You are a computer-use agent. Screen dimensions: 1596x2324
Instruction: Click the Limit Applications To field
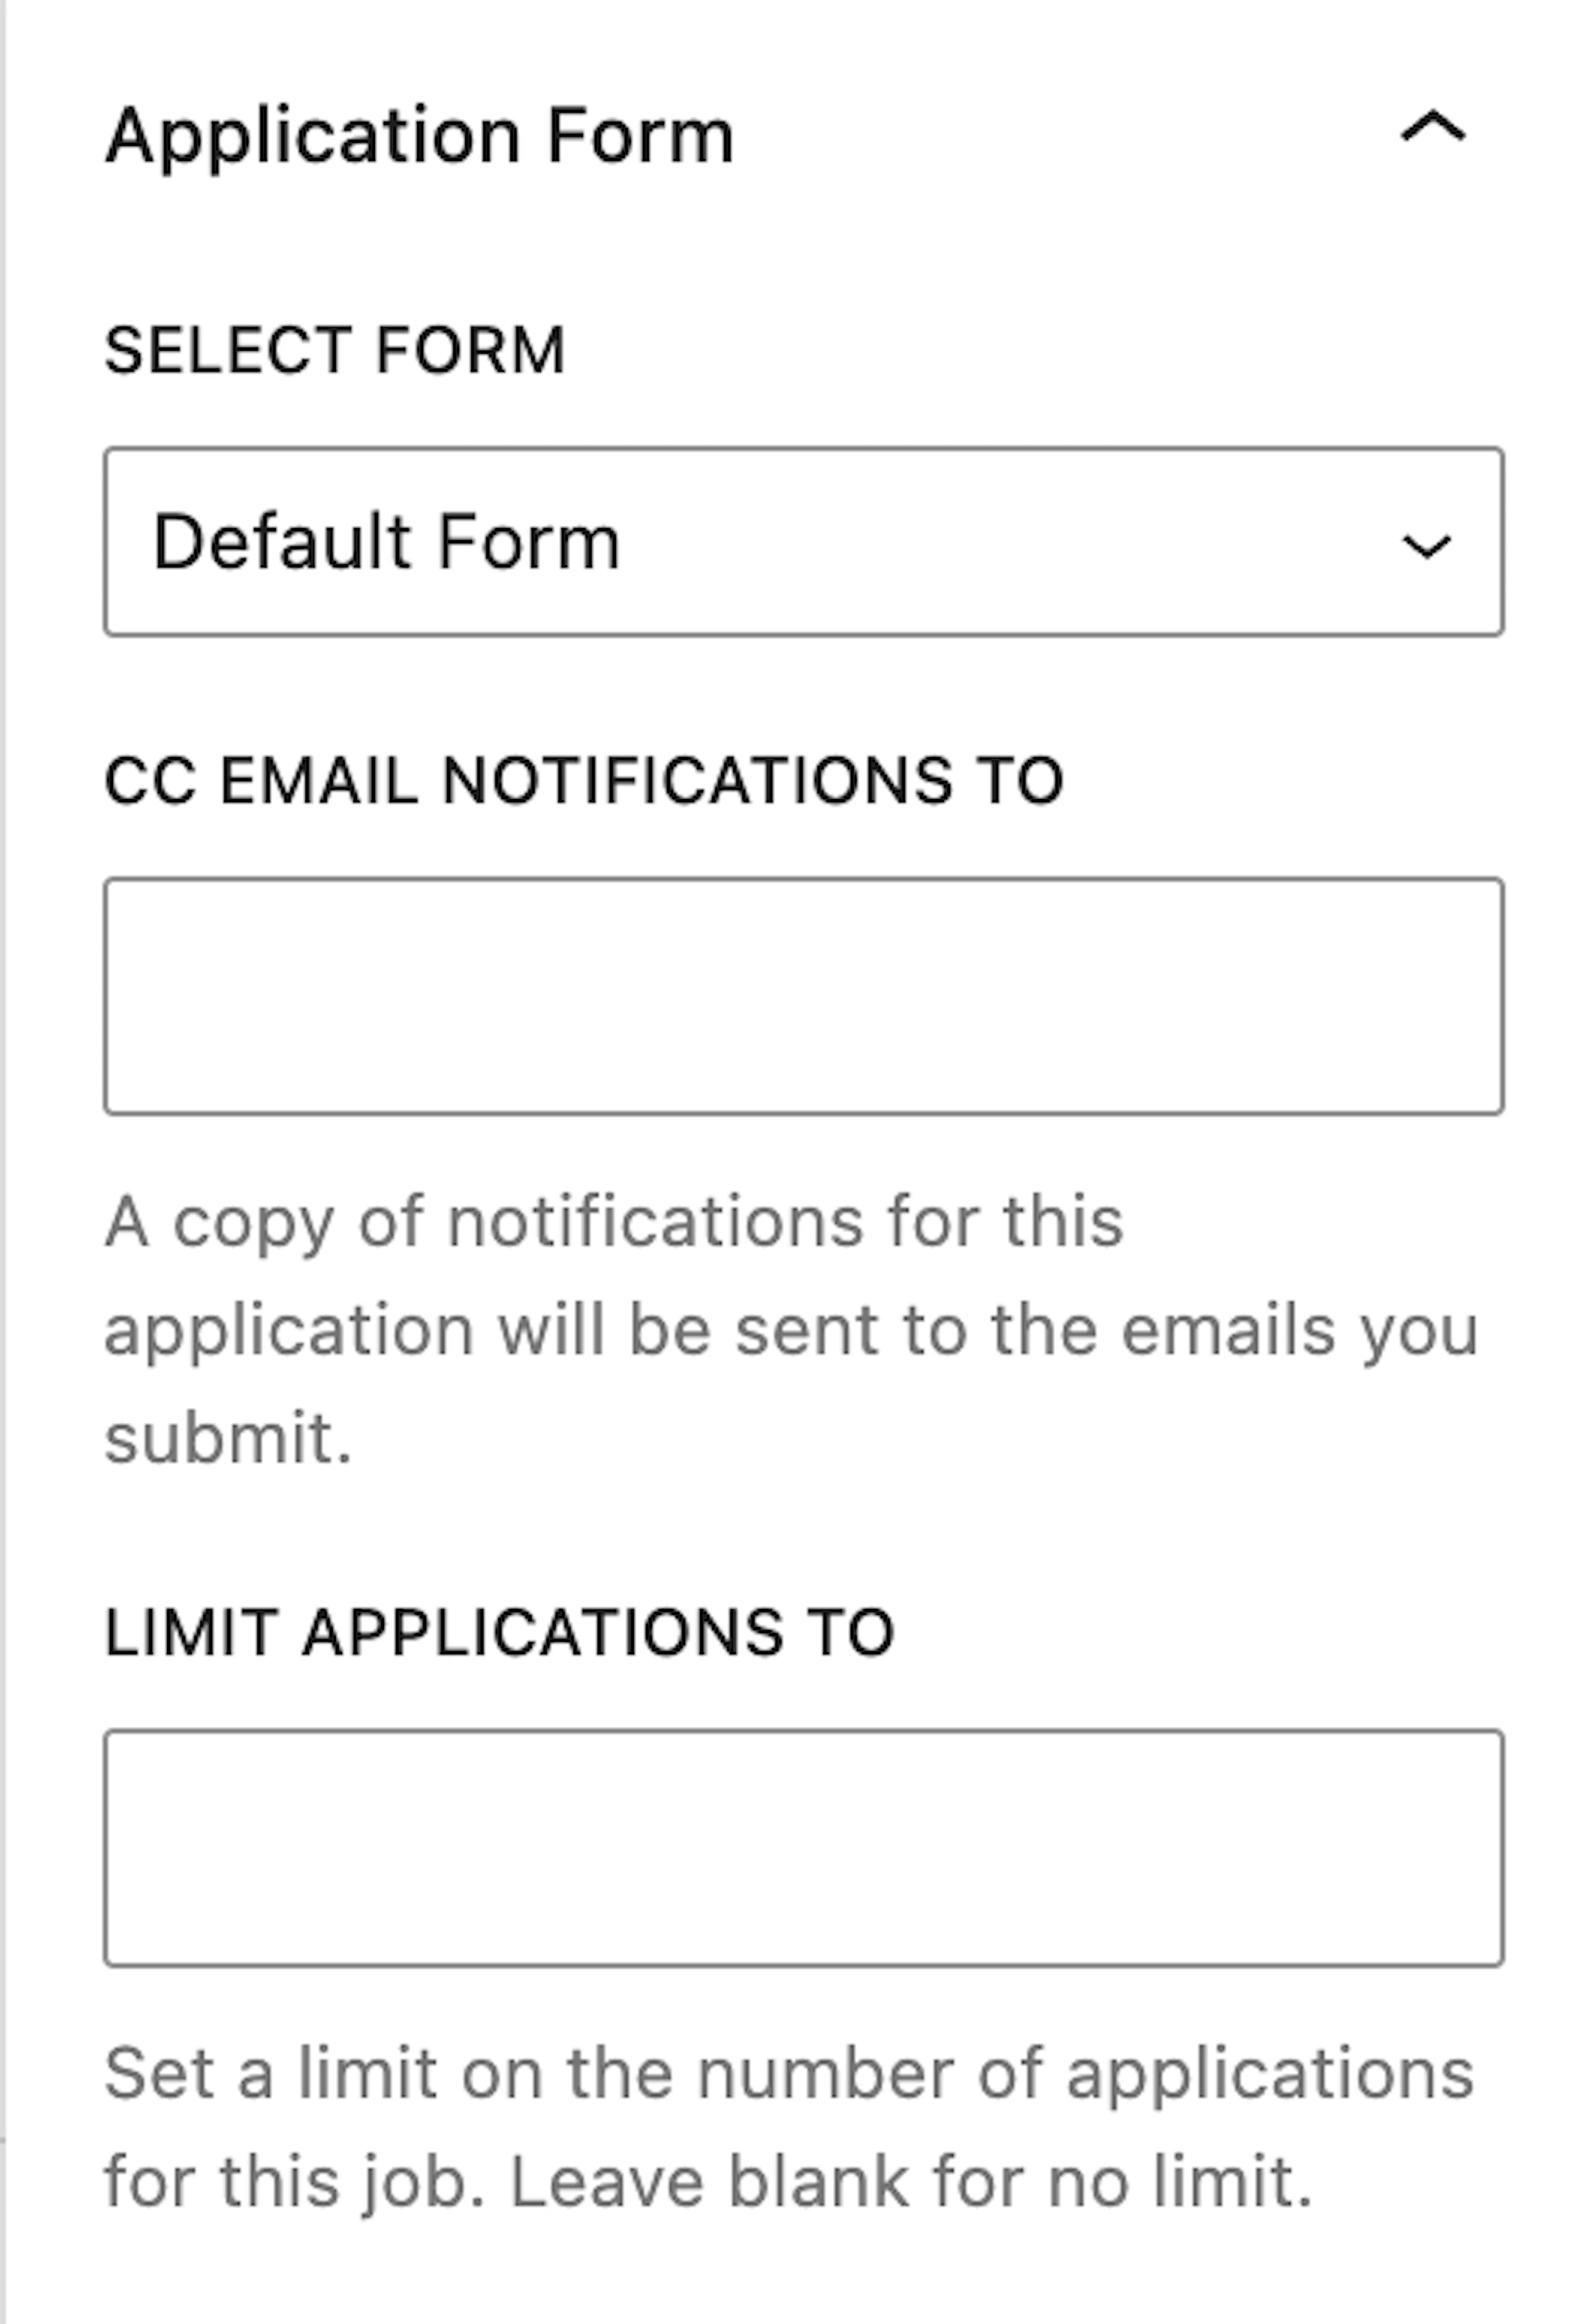pos(803,1848)
